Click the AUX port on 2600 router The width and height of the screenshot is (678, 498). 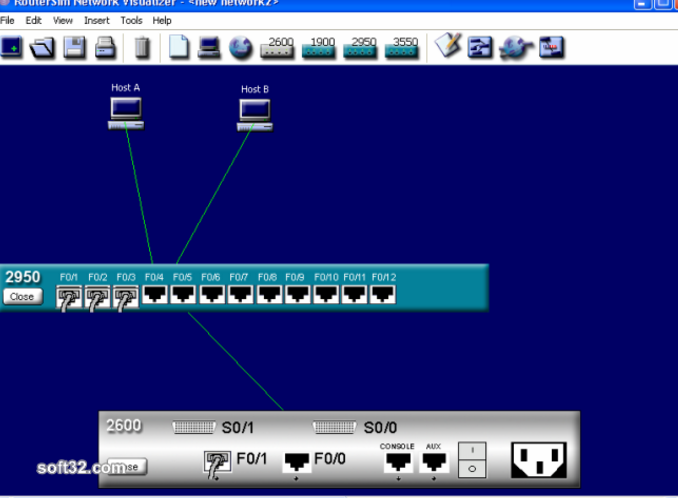coord(434,462)
